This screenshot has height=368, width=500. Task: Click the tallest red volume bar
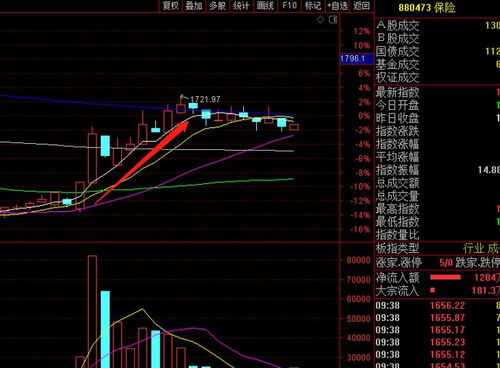click(x=92, y=312)
